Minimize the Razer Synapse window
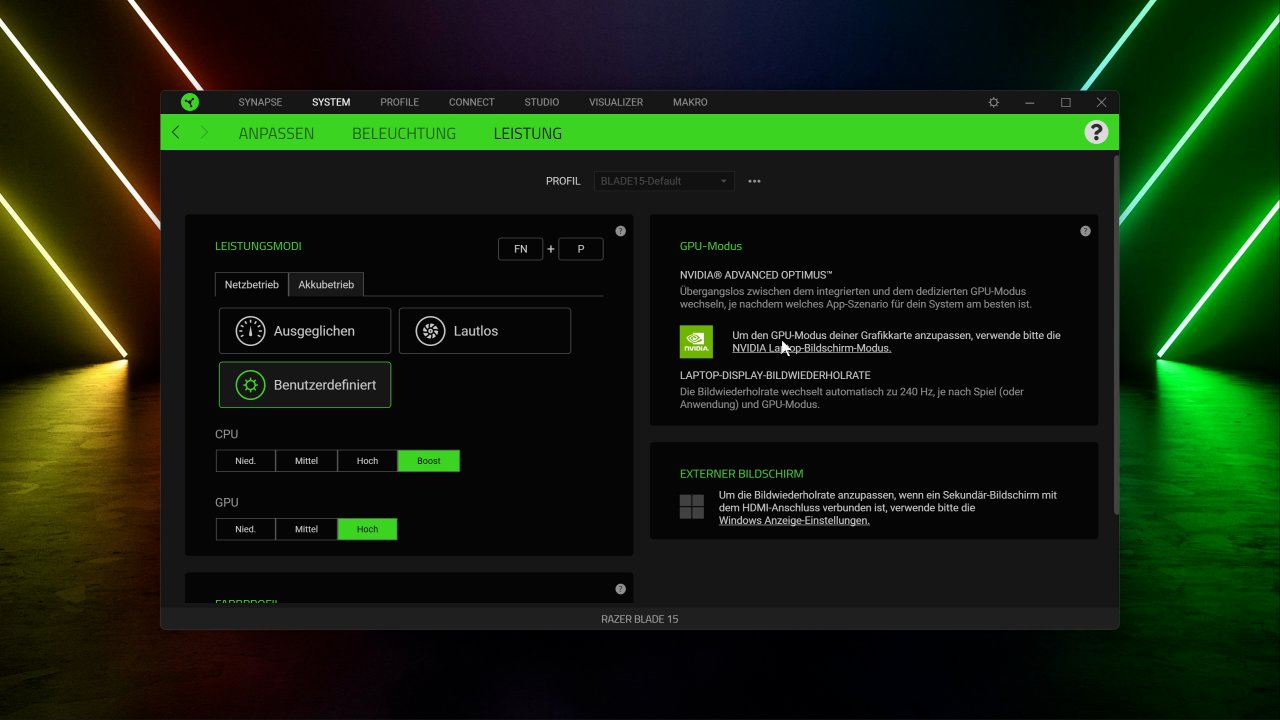1280x720 pixels. 1029,102
